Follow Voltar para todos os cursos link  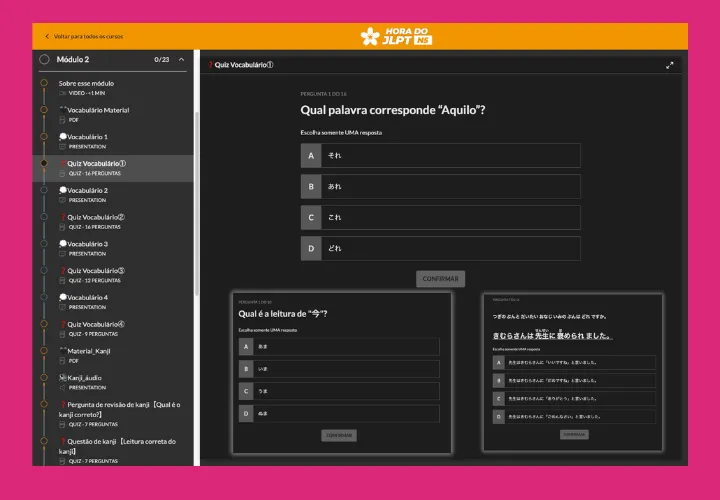[88, 36]
